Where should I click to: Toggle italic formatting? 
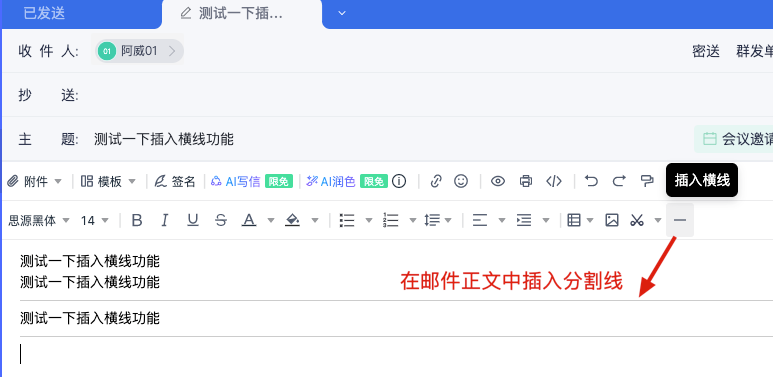click(165, 220)
